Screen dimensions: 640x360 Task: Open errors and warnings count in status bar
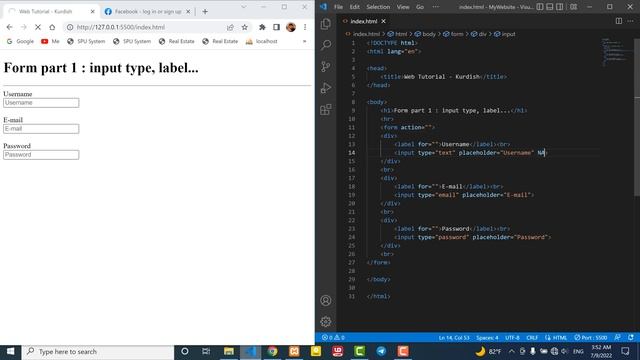[333, 338]
